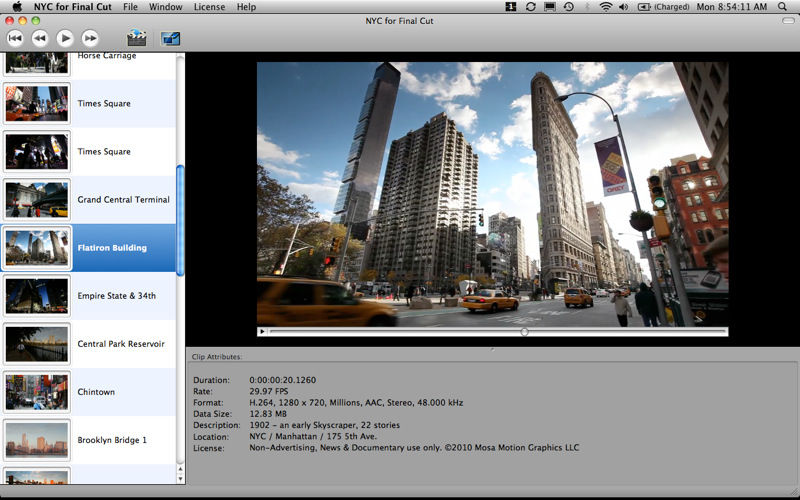Screen dimensions: 800x500
Task: Click the Description text about 1902 skyscraper
Action: [x=324, y=425]
